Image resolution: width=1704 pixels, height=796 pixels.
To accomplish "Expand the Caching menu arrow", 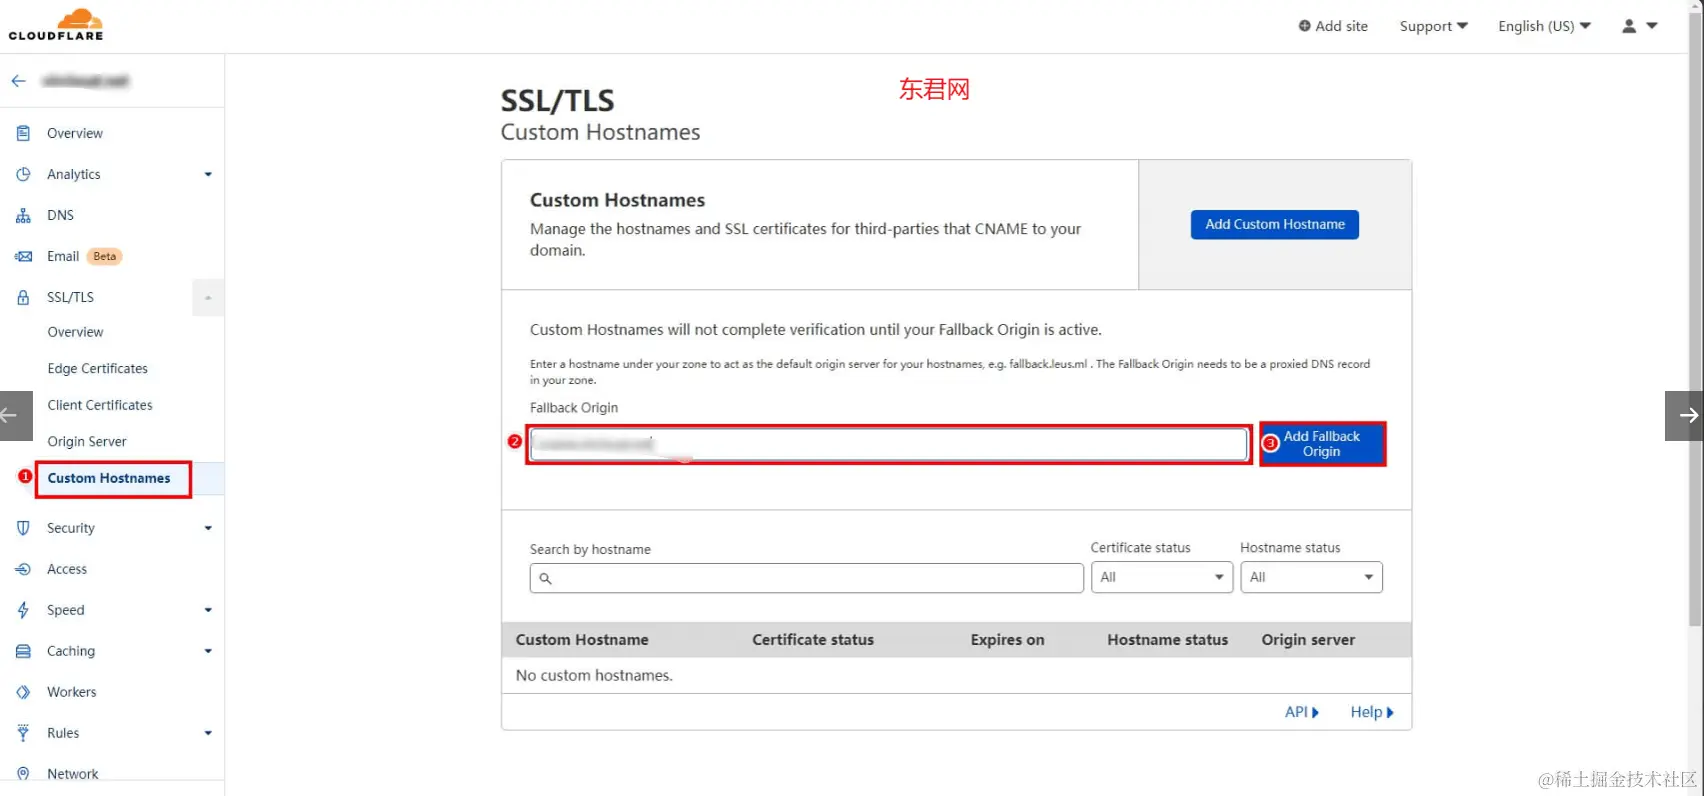I will click(208, 651).
